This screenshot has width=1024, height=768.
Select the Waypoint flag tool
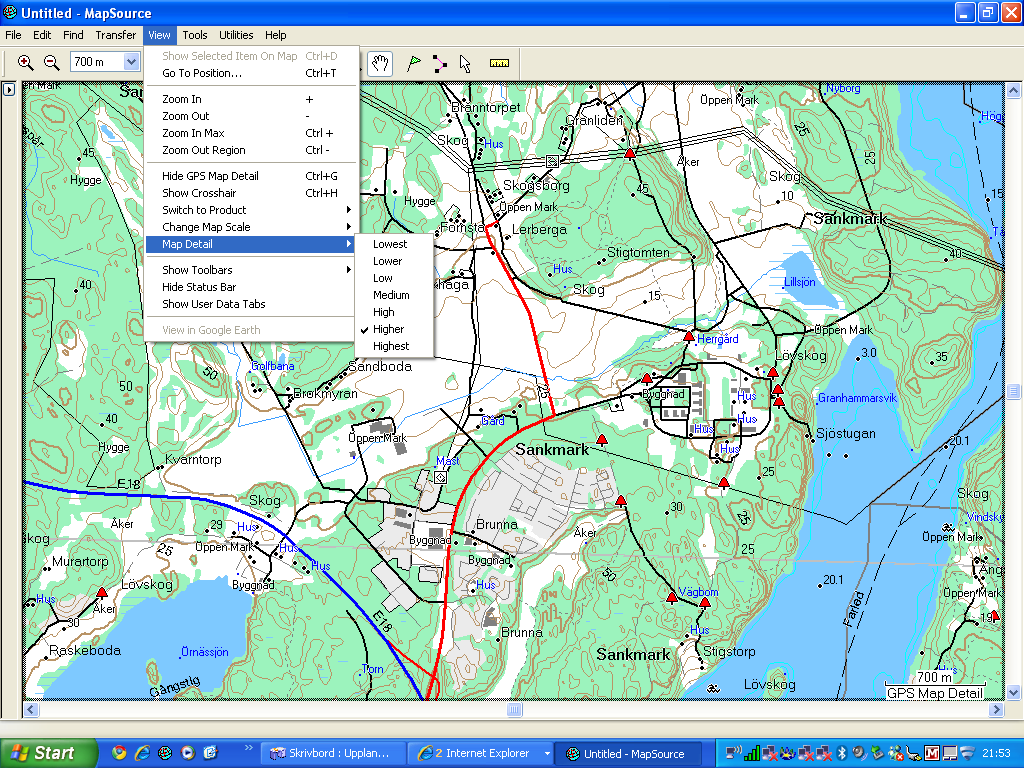(413, 63)
